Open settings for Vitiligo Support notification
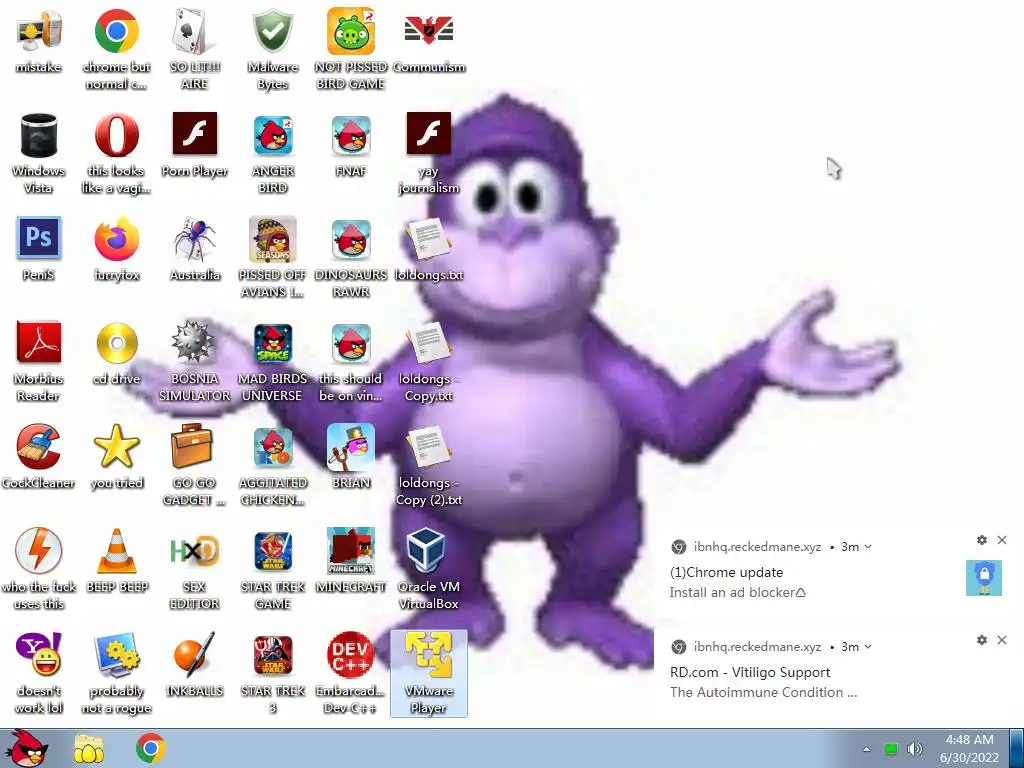The image size is (1024, 768). tap(982, 640)
